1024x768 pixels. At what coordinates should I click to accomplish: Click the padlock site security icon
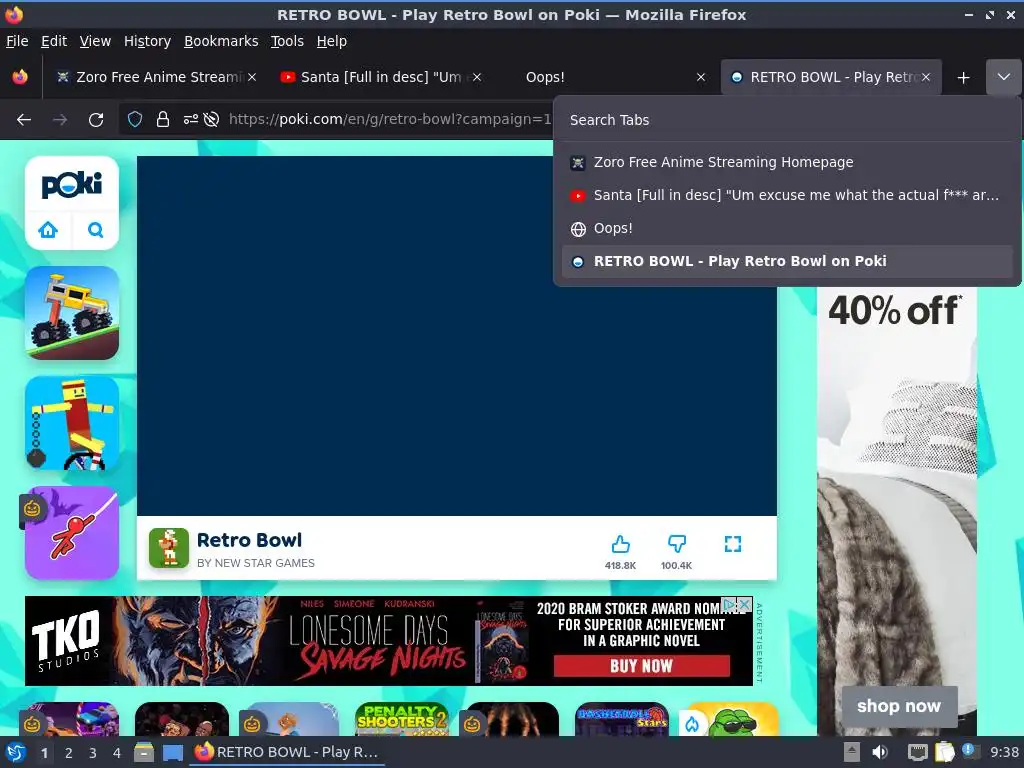163,119
